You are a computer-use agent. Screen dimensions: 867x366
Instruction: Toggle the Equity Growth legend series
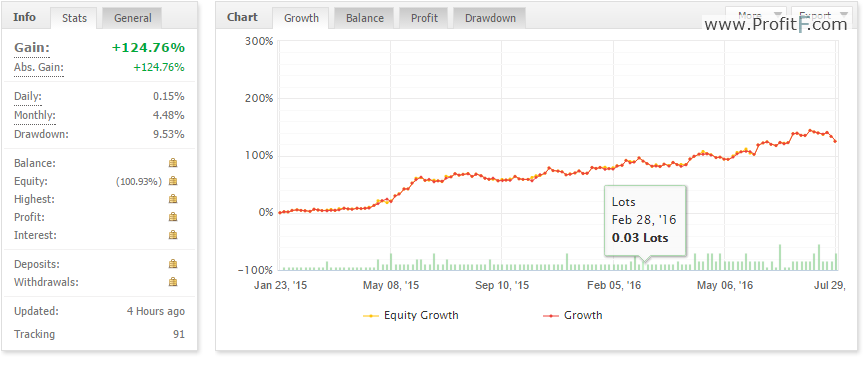click(411, 316)
